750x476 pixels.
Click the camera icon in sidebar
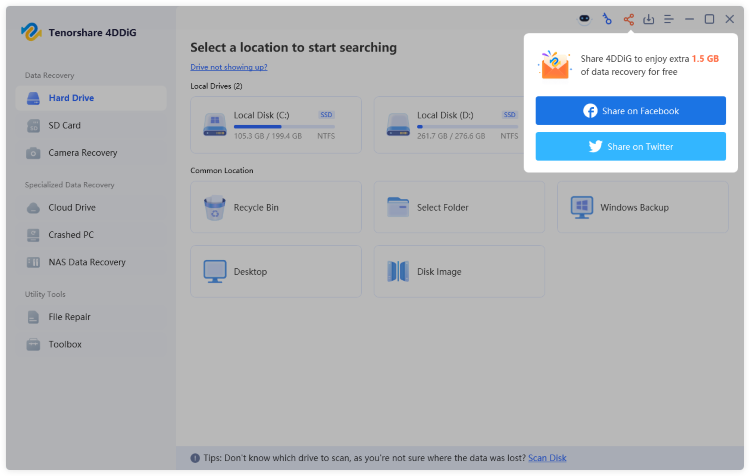tap(33, 153)
